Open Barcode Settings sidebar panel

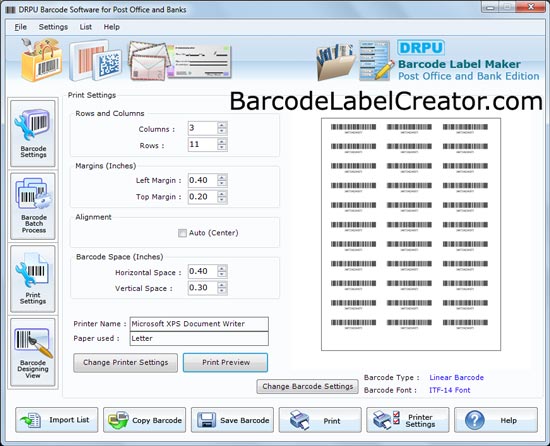[33, 134]
